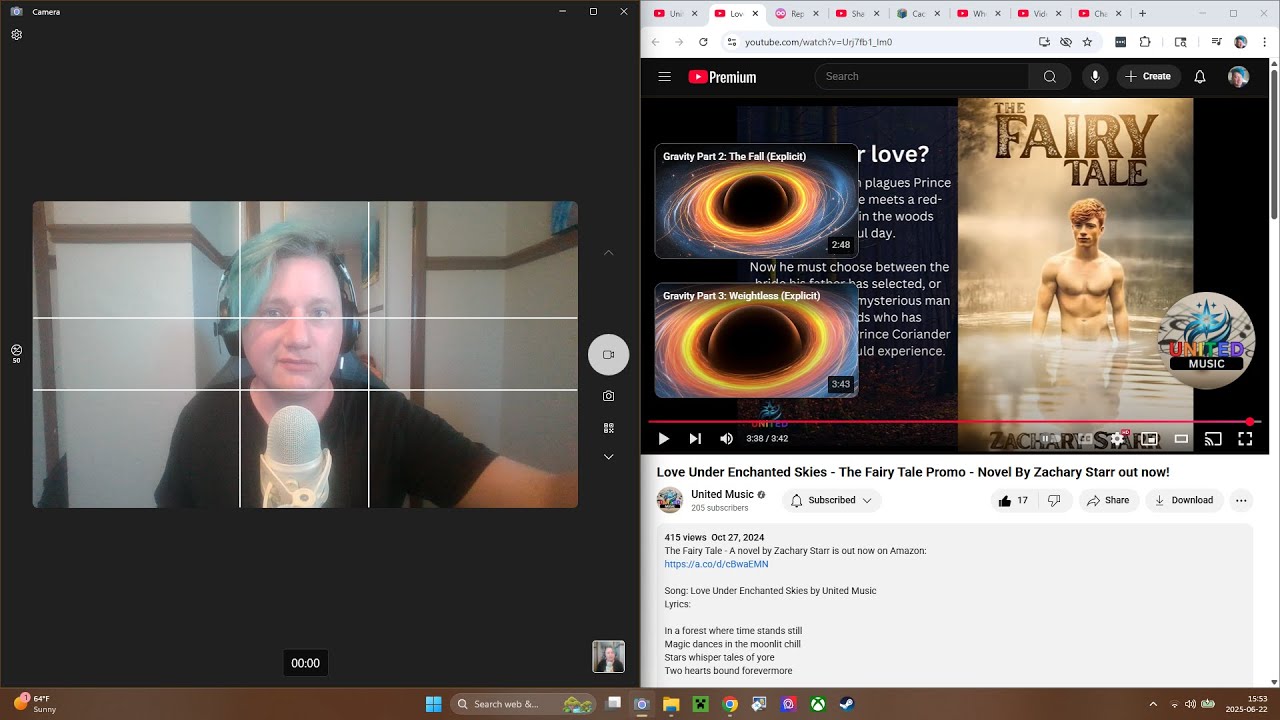Screen dimensions: 1280x720
Task: Open United Music channel avatar
Action: (669, 500)
